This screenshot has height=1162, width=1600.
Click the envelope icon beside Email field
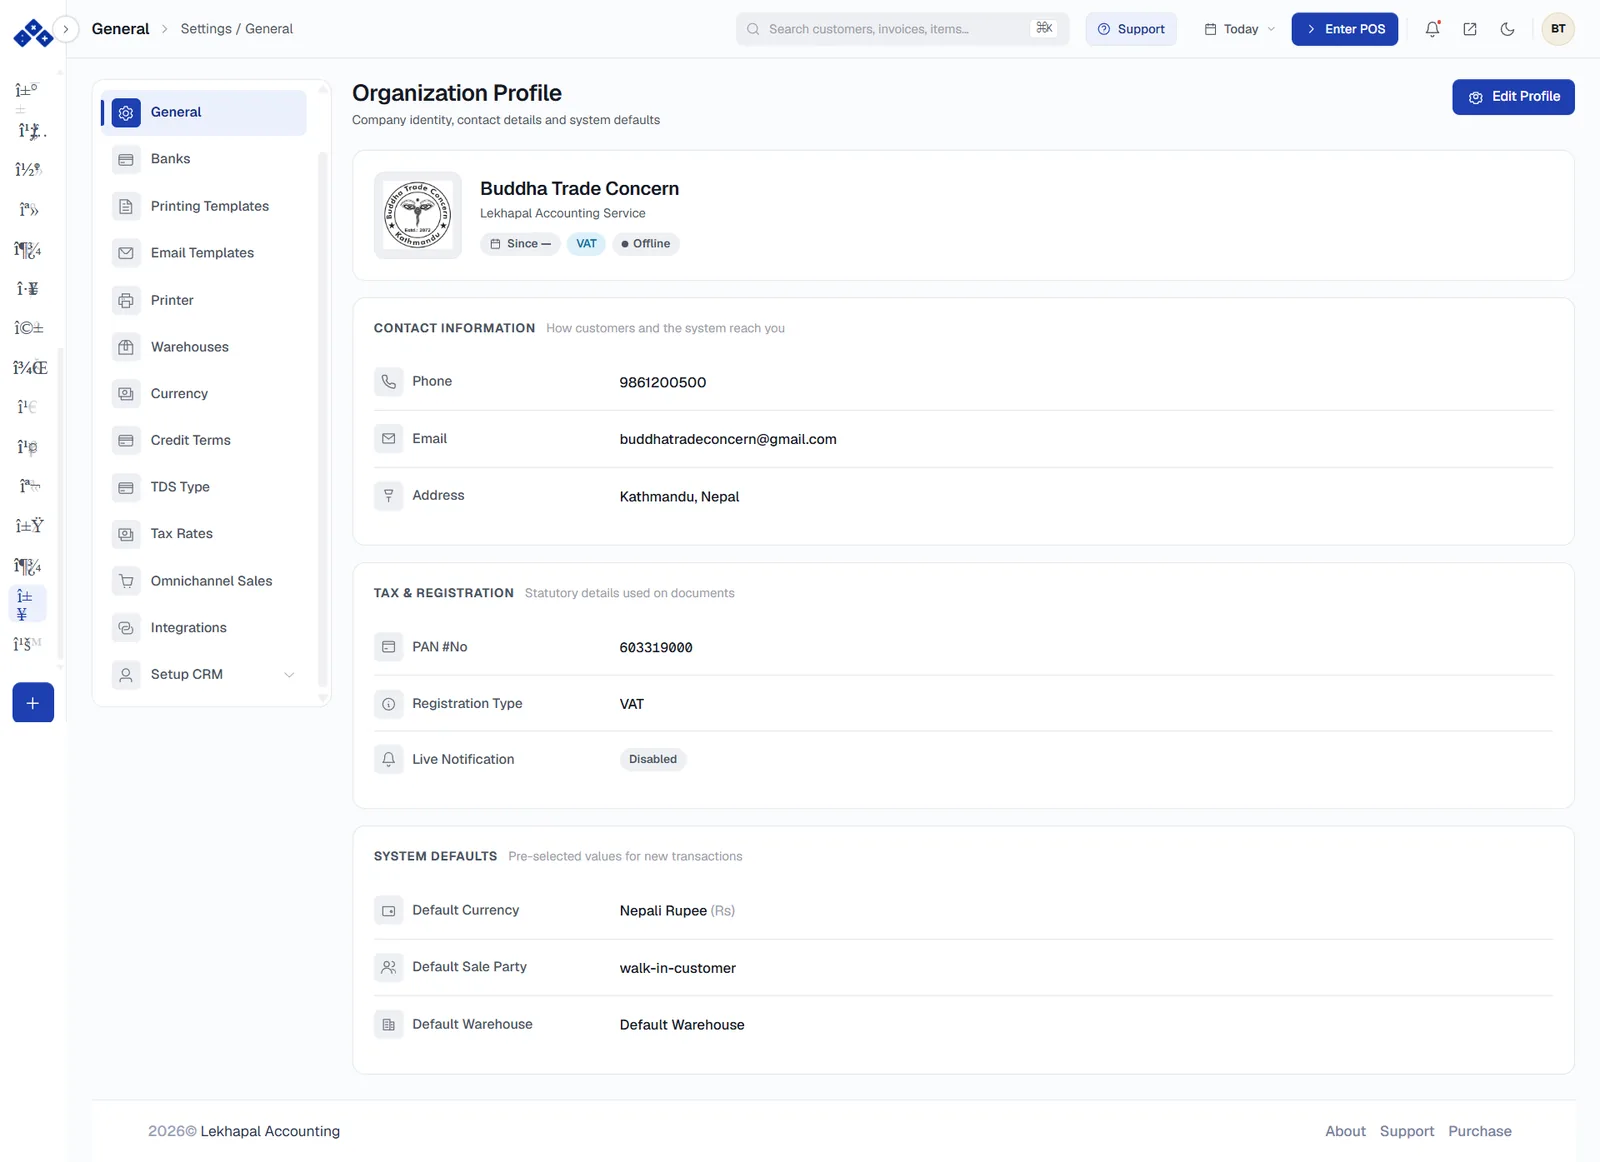tap(389, 439)
